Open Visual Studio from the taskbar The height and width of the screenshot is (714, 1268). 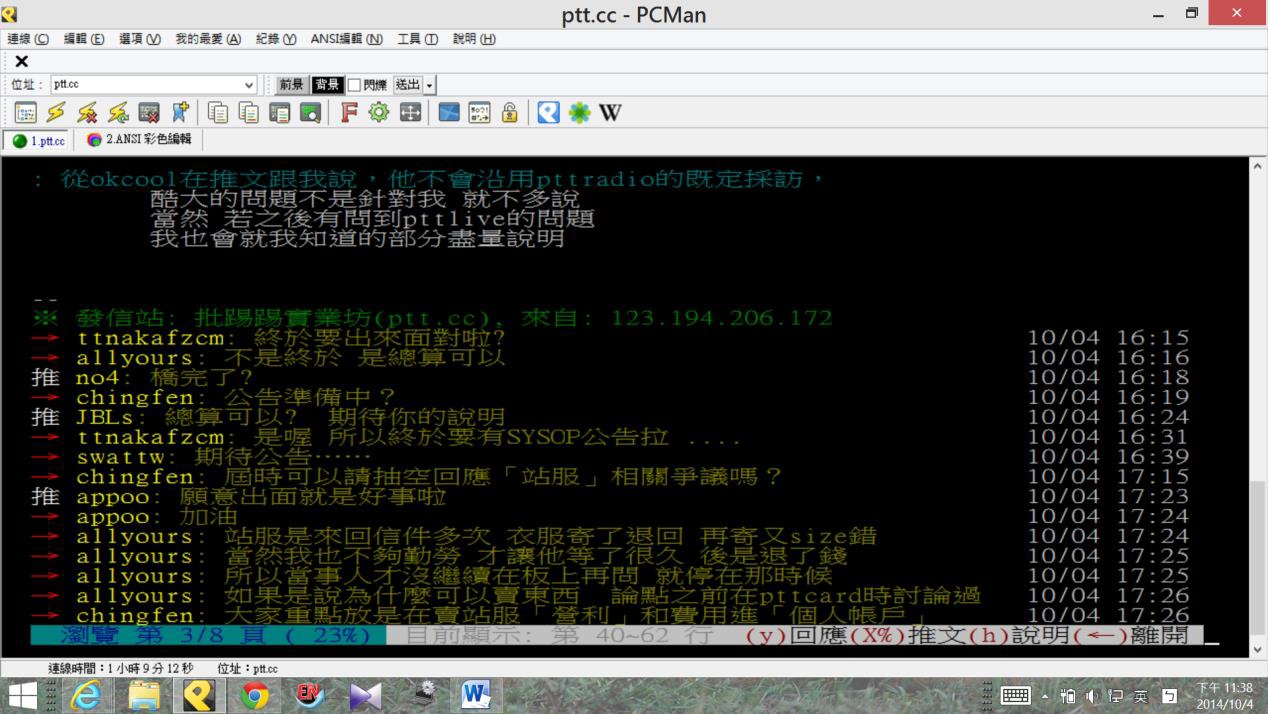tap(365, 695)
